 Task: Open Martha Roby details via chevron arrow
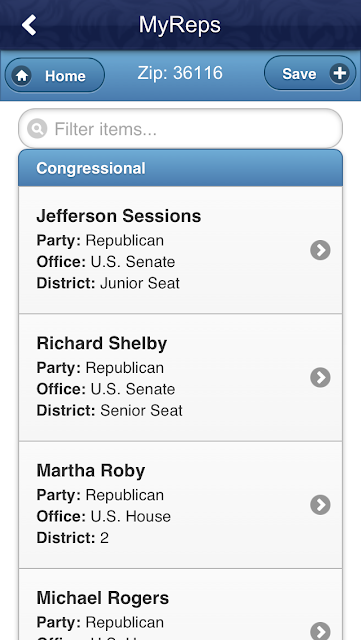320,505
